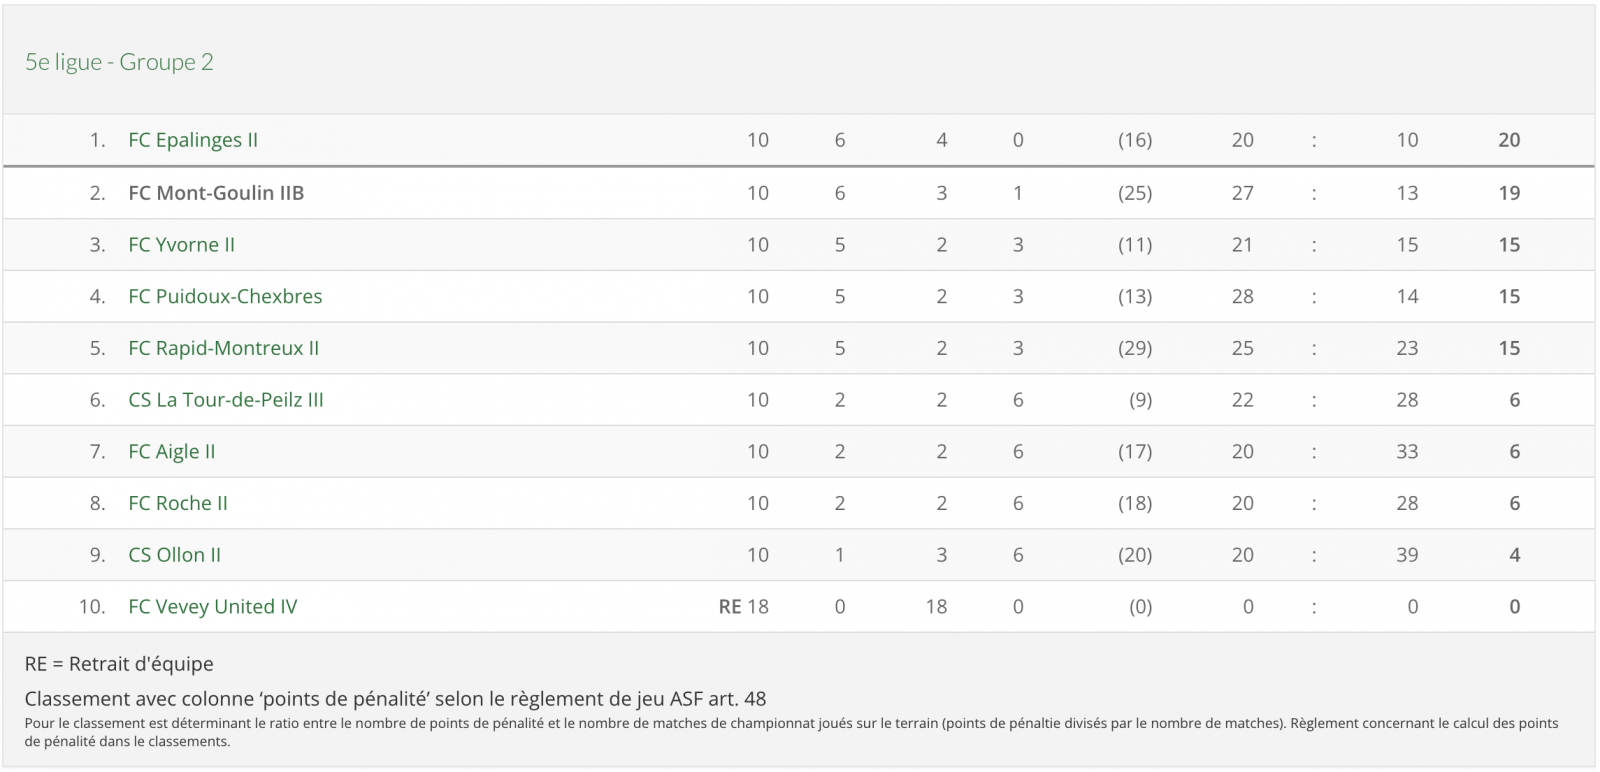Click goals against 39 for CS Ollon II

click(x=1407, y=555)
